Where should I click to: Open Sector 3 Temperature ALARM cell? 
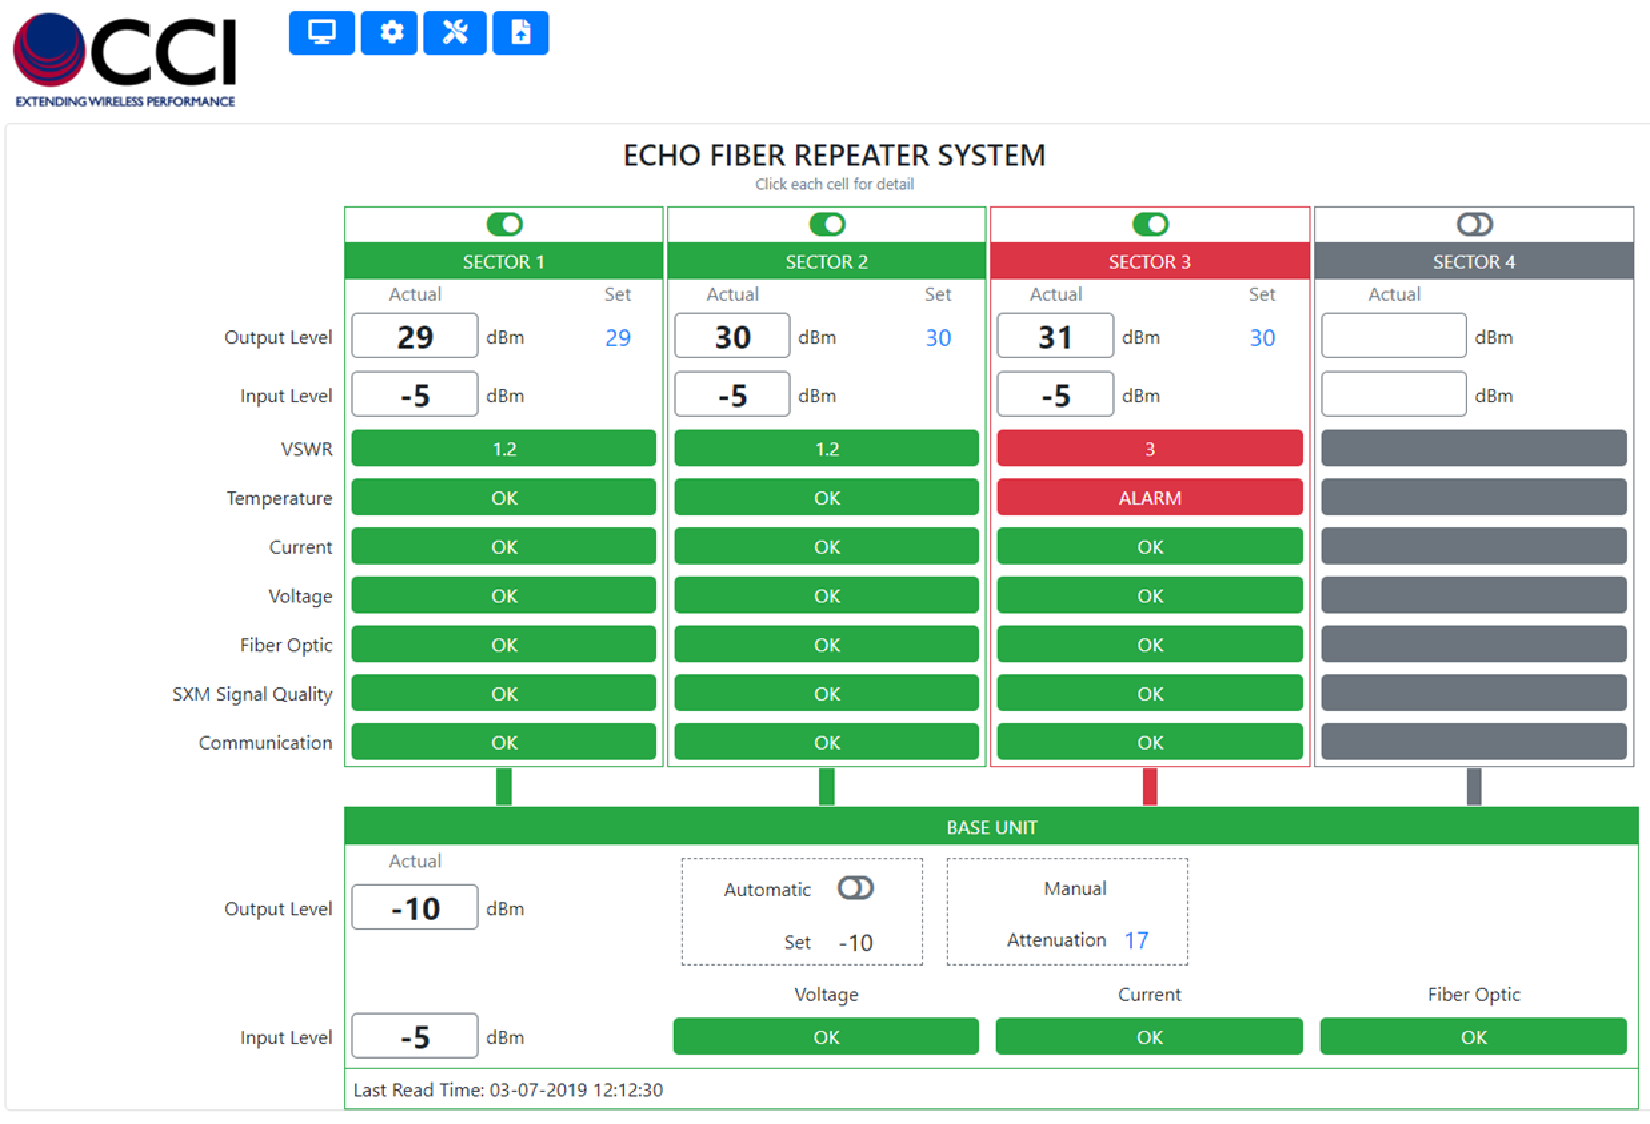tap(1150, 497)
